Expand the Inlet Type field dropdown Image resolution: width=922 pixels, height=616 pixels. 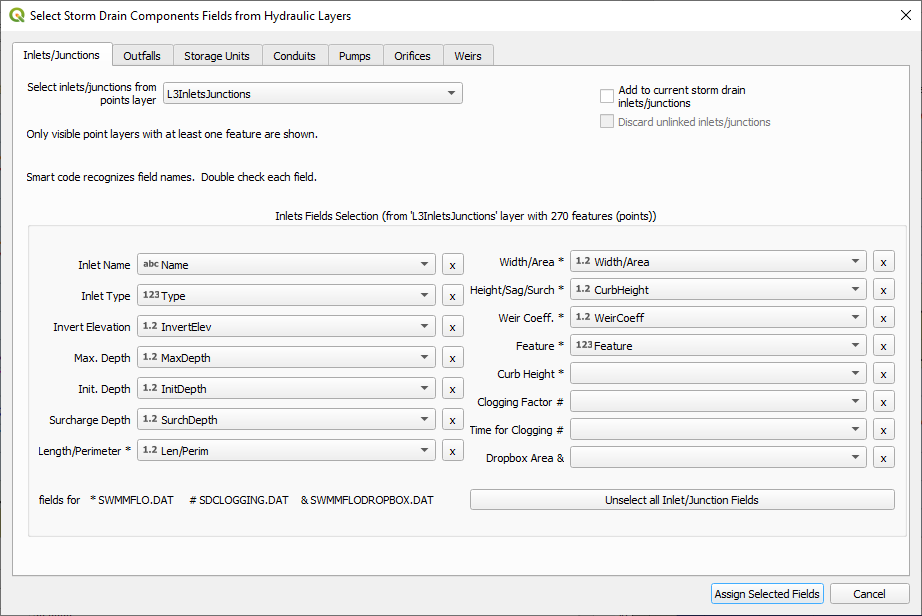coord(286,296)
